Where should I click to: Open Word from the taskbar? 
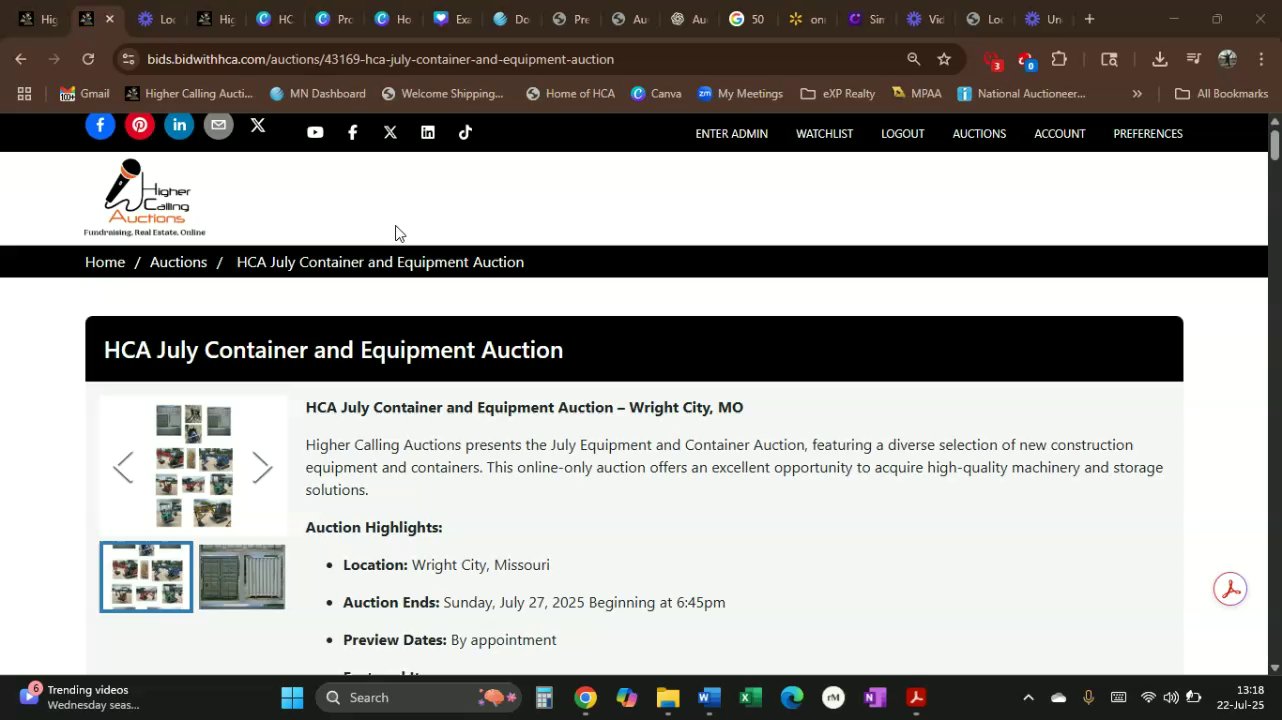[x=709, y=697]
